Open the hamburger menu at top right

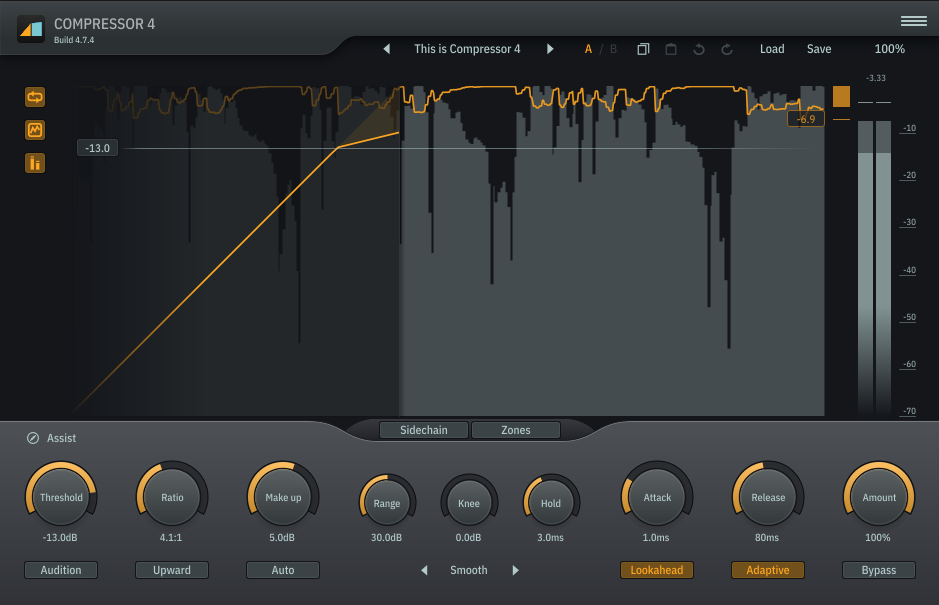(913, 21)
